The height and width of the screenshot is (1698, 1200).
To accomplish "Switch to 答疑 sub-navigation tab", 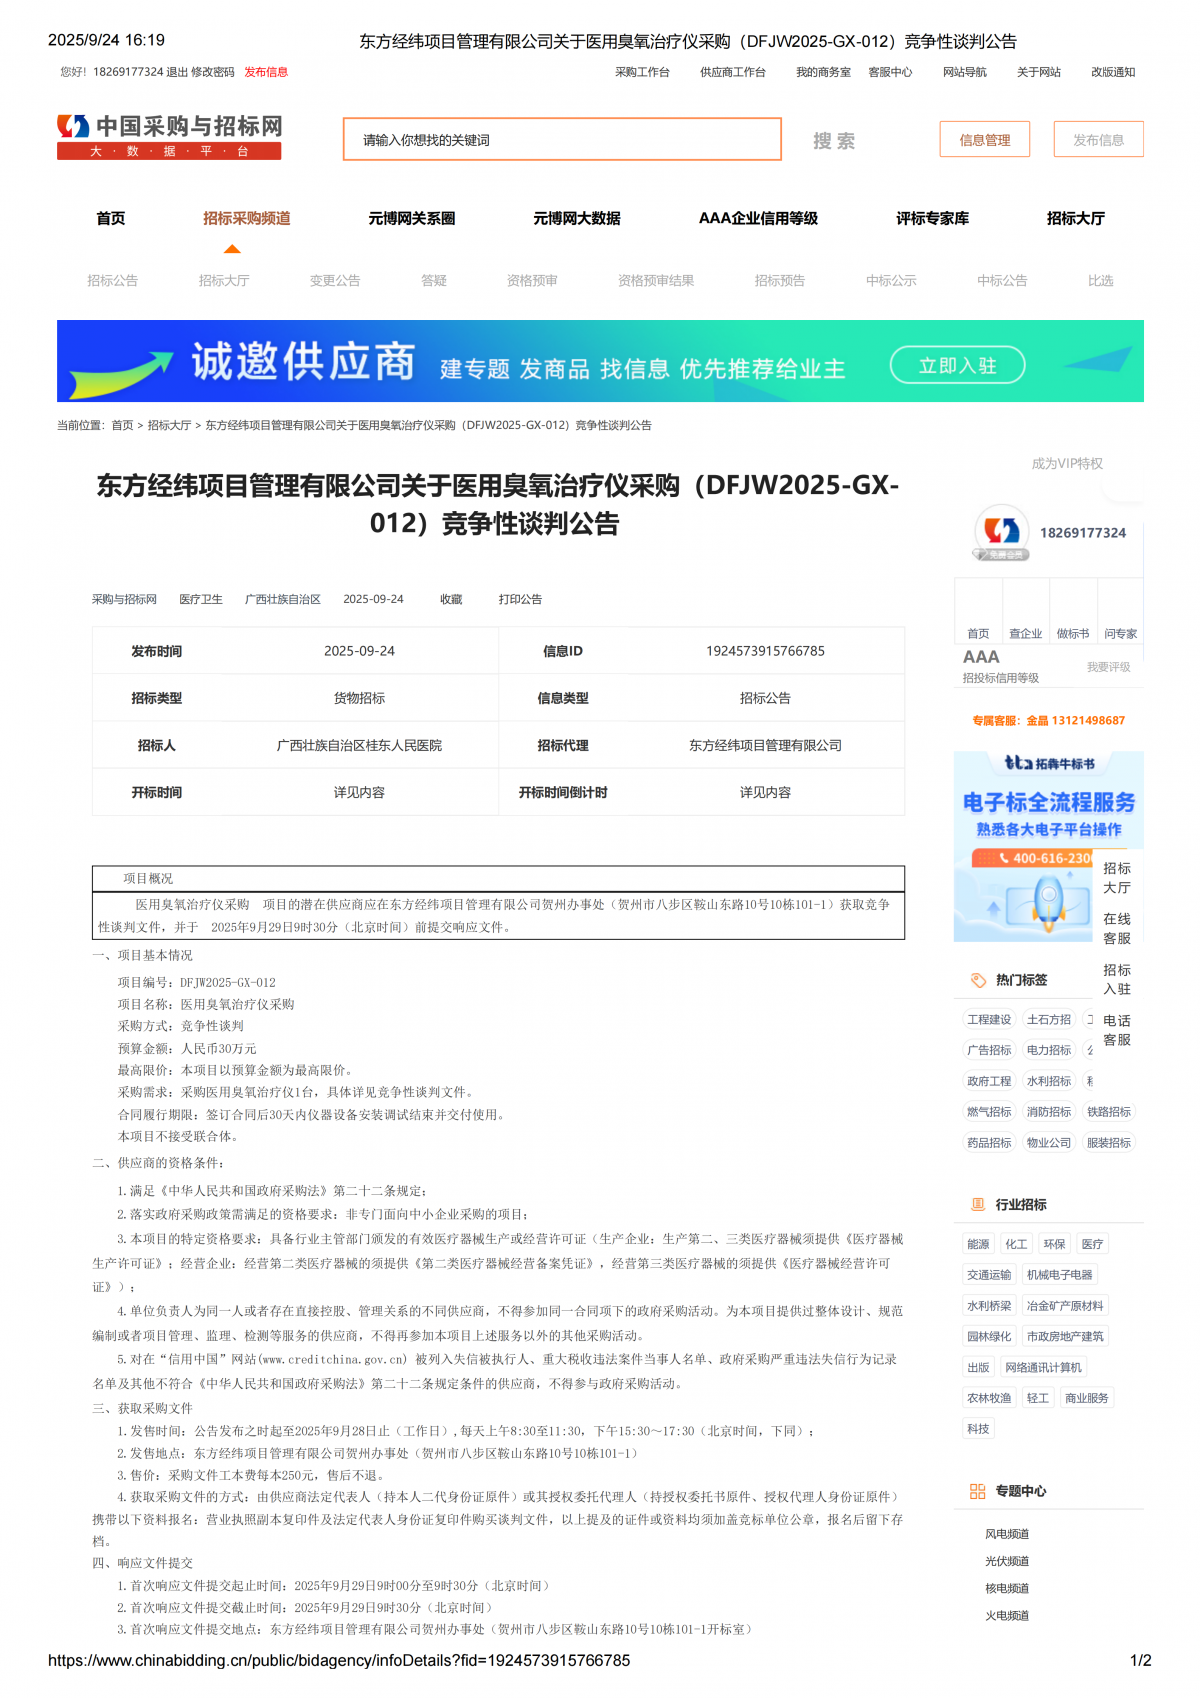I will (x=434, y=281).
